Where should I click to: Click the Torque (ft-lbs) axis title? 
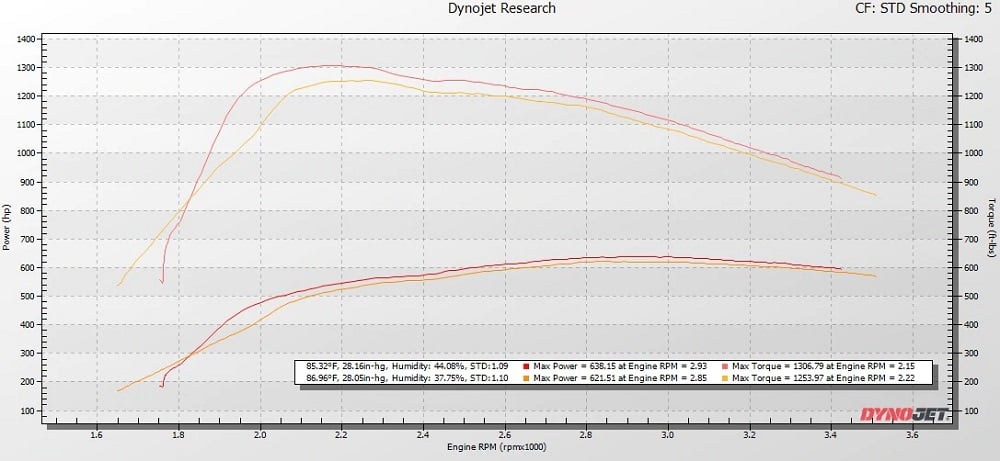click(992, 229)
